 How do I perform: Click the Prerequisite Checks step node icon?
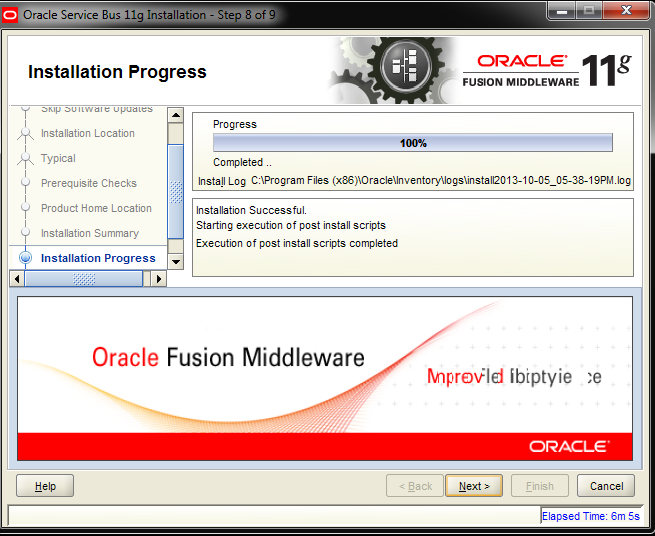25,183
